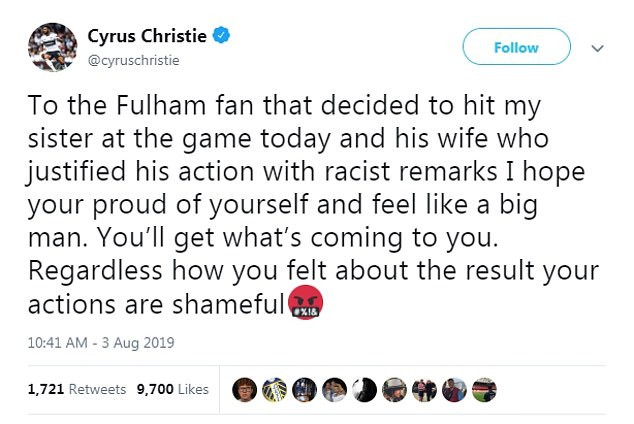Click the blue verified badge
Screen dimensions: 634x424
click(x=221, y=37)
